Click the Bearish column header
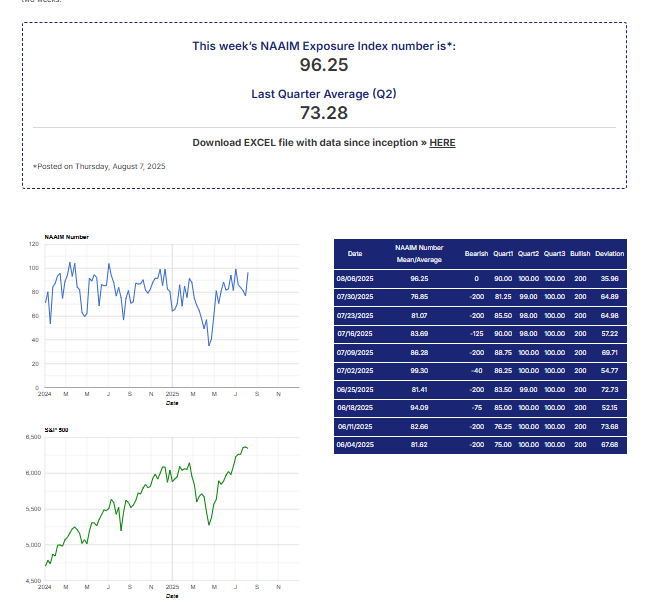655x616 pixels. click(x=476, y=253)
